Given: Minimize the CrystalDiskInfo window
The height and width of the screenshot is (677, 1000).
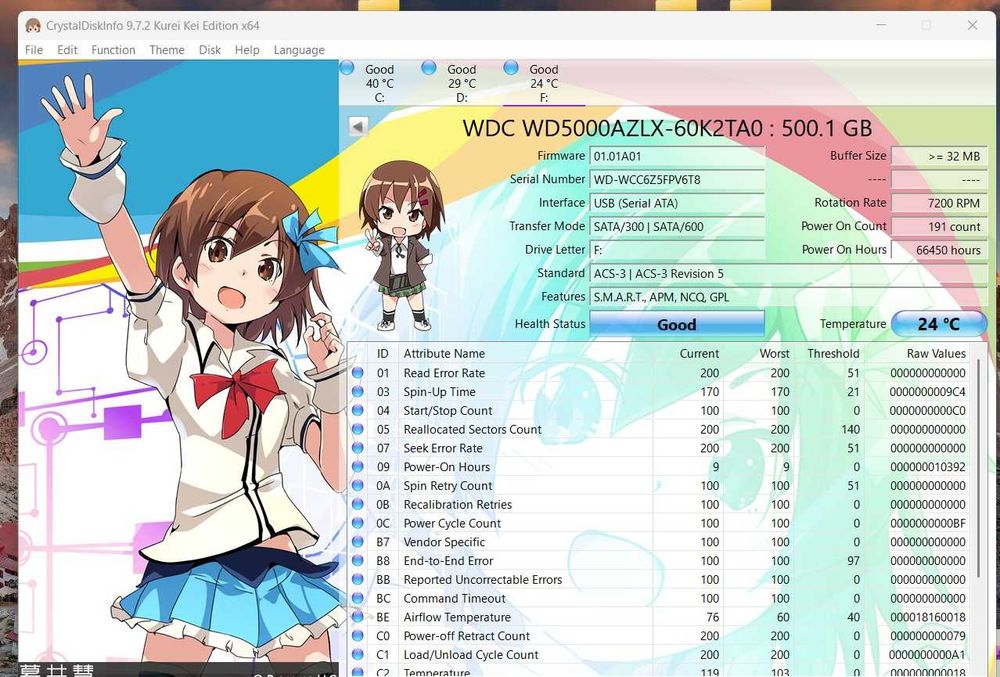Looking at the screenshot, I should click(x=881, y=25).
